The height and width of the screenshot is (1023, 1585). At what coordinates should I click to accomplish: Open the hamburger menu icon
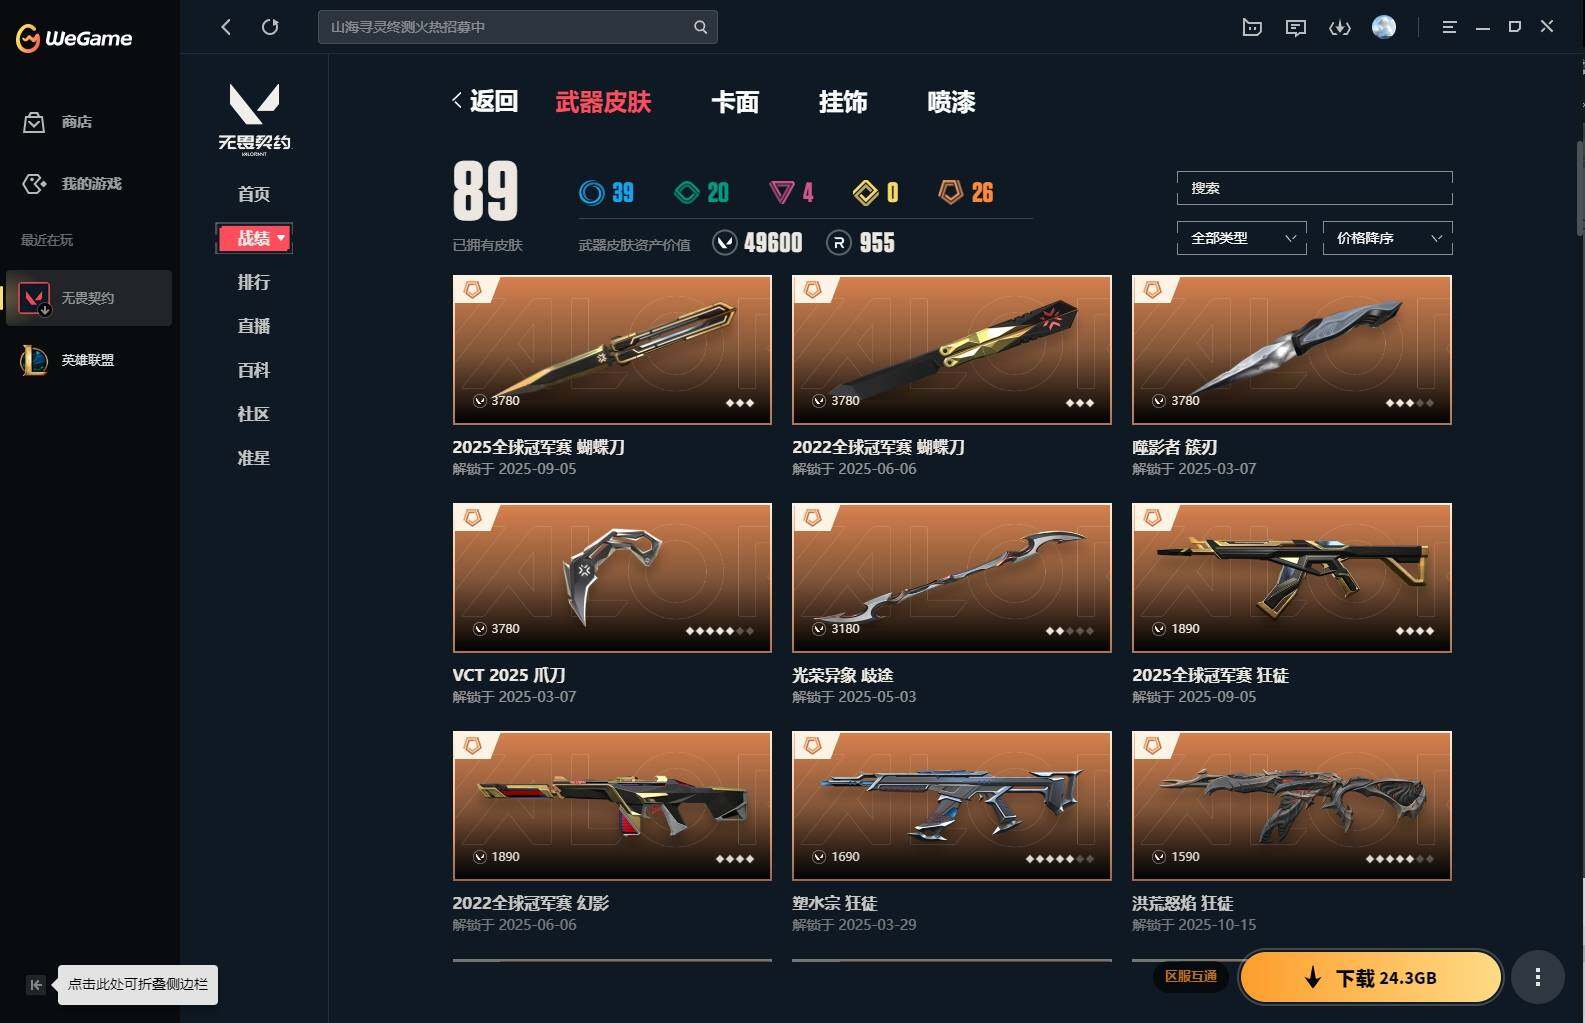1449,27
